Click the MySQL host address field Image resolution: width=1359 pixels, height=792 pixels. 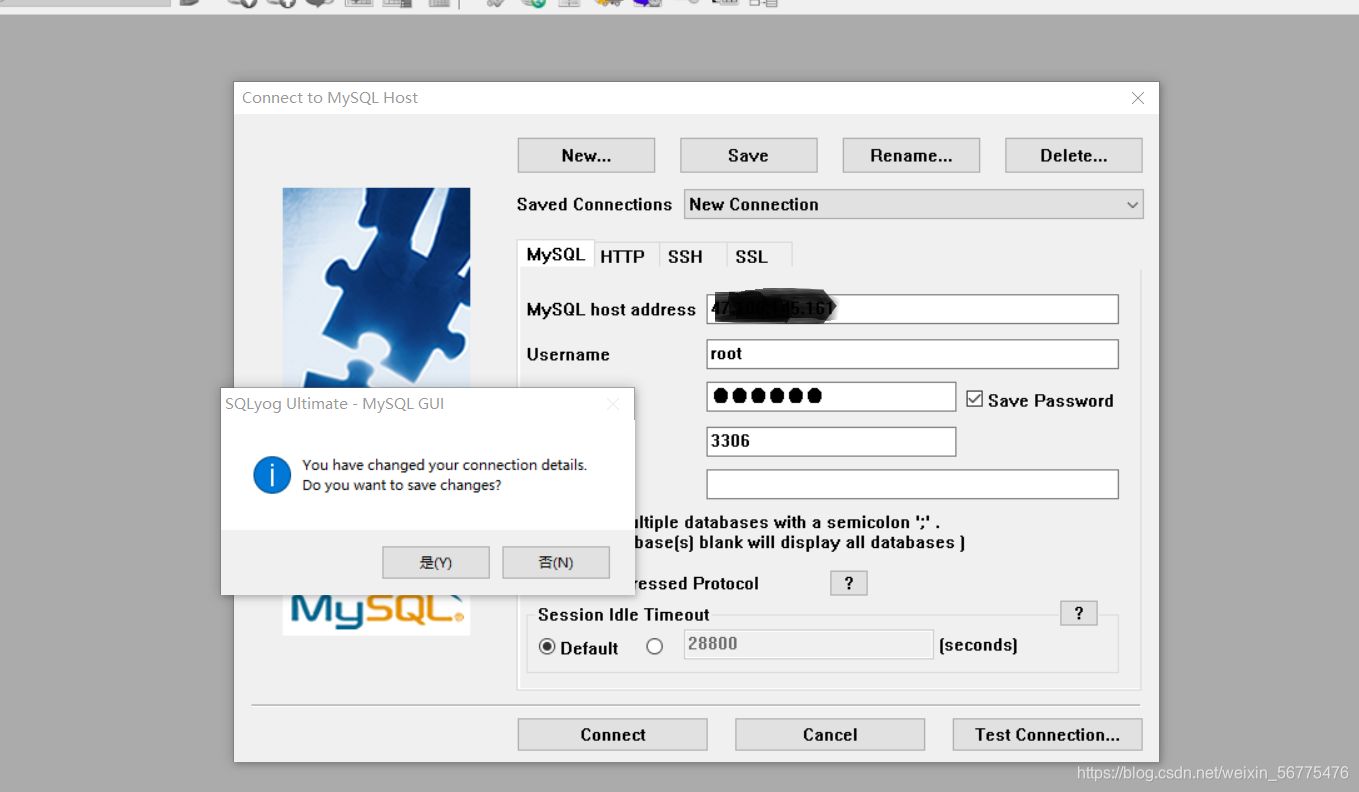click(x=912, y=309)
